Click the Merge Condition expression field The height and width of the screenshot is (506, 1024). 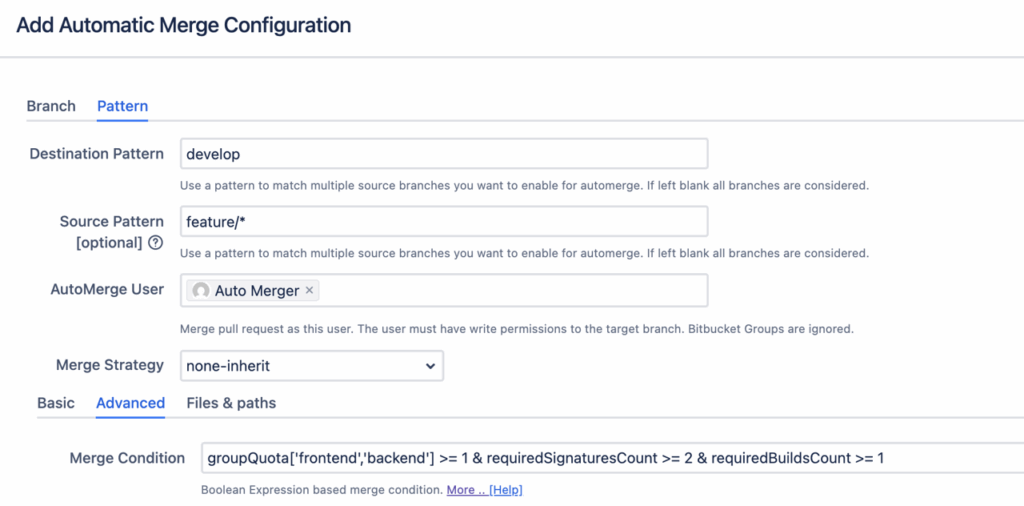tap(610, 458)
